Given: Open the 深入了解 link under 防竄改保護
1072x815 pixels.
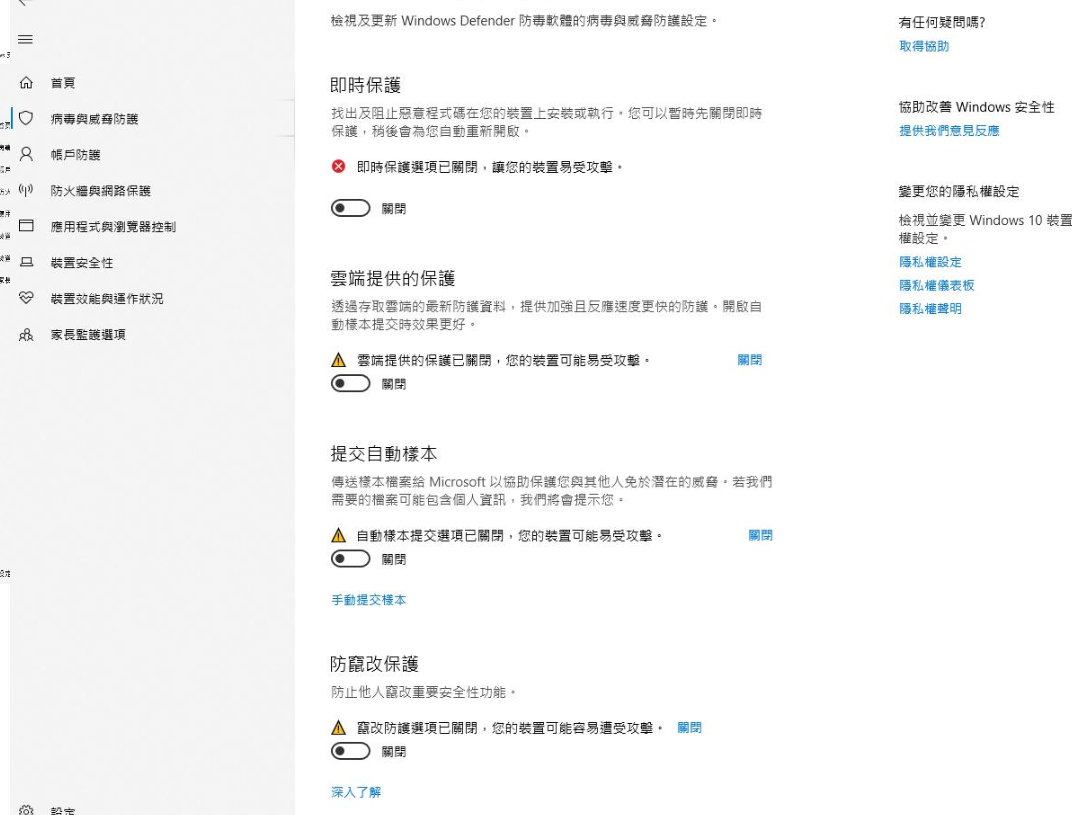Looking at the screenshot, I should click(x=355, y=792).
